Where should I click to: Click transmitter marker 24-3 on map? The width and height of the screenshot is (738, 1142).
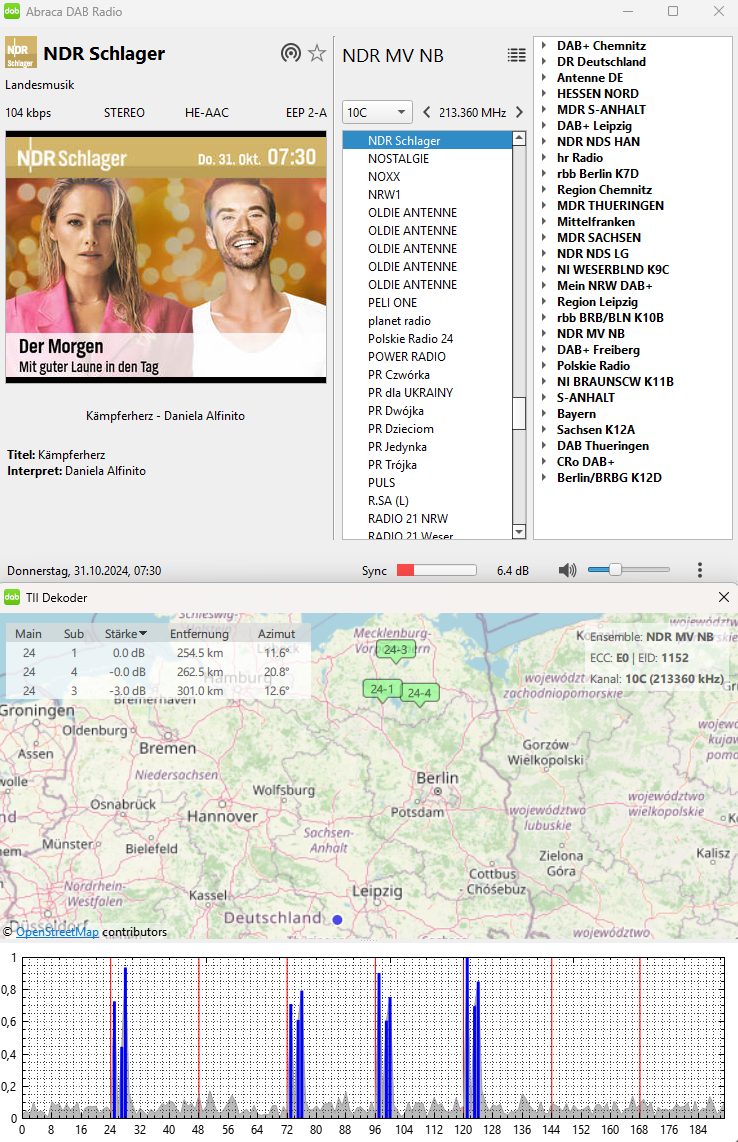(x=396, y=651)
